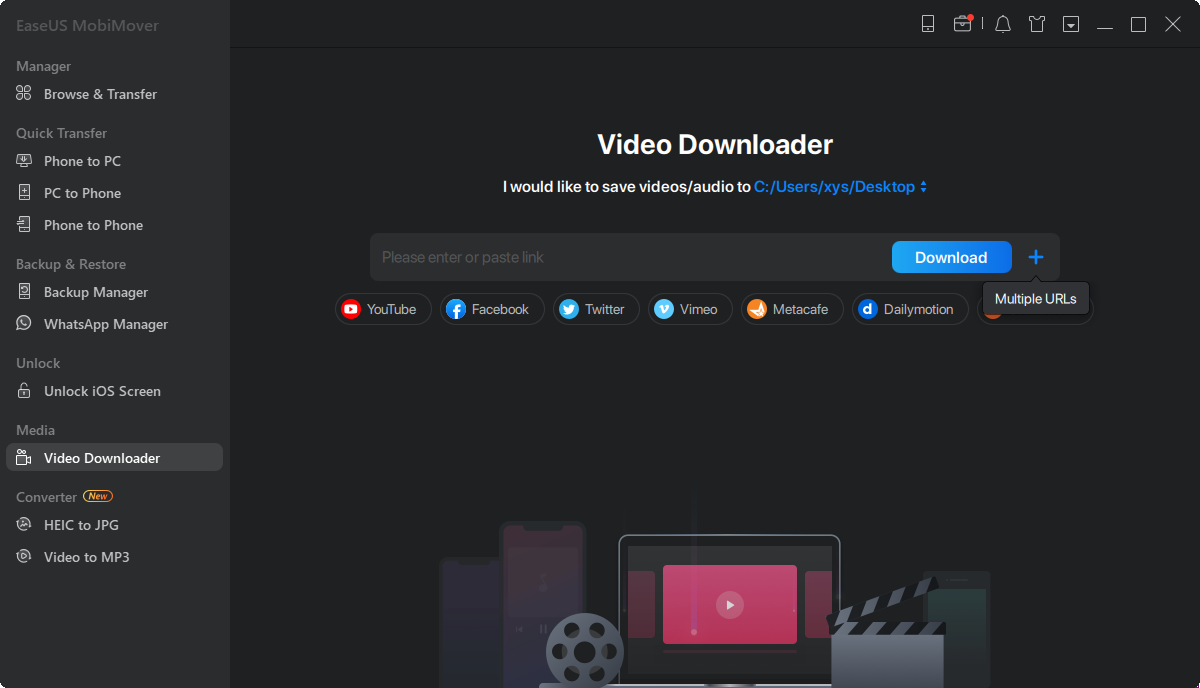
Task: Choose the Dailymotion site label
Action: [x=918, y=309]
